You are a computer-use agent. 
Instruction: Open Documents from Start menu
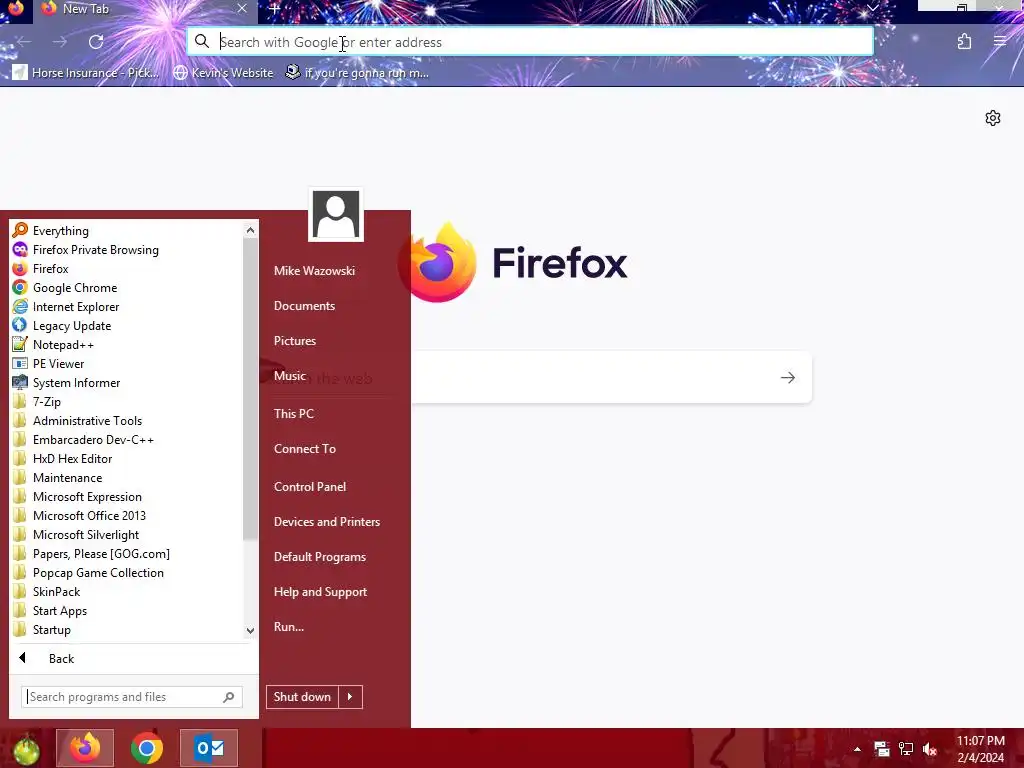coord(304,306)
